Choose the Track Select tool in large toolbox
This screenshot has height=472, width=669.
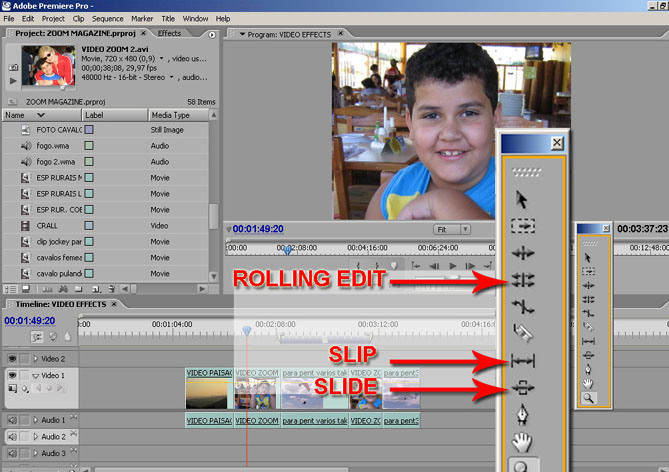[523, 226]
